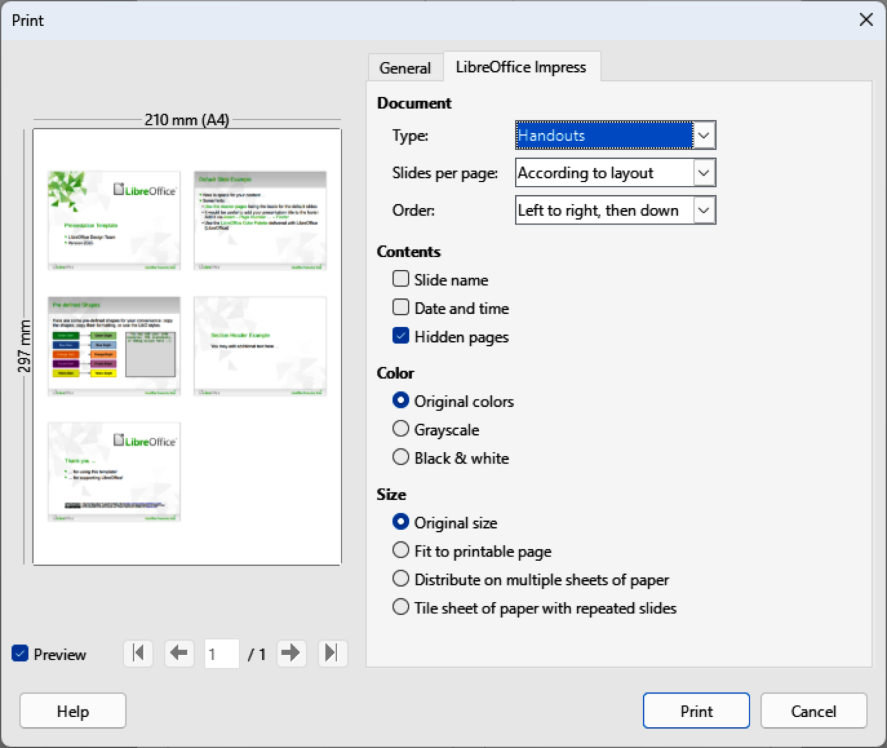887x748 pixels.
Task: Switch to the General tab
Action: [405, 68]
